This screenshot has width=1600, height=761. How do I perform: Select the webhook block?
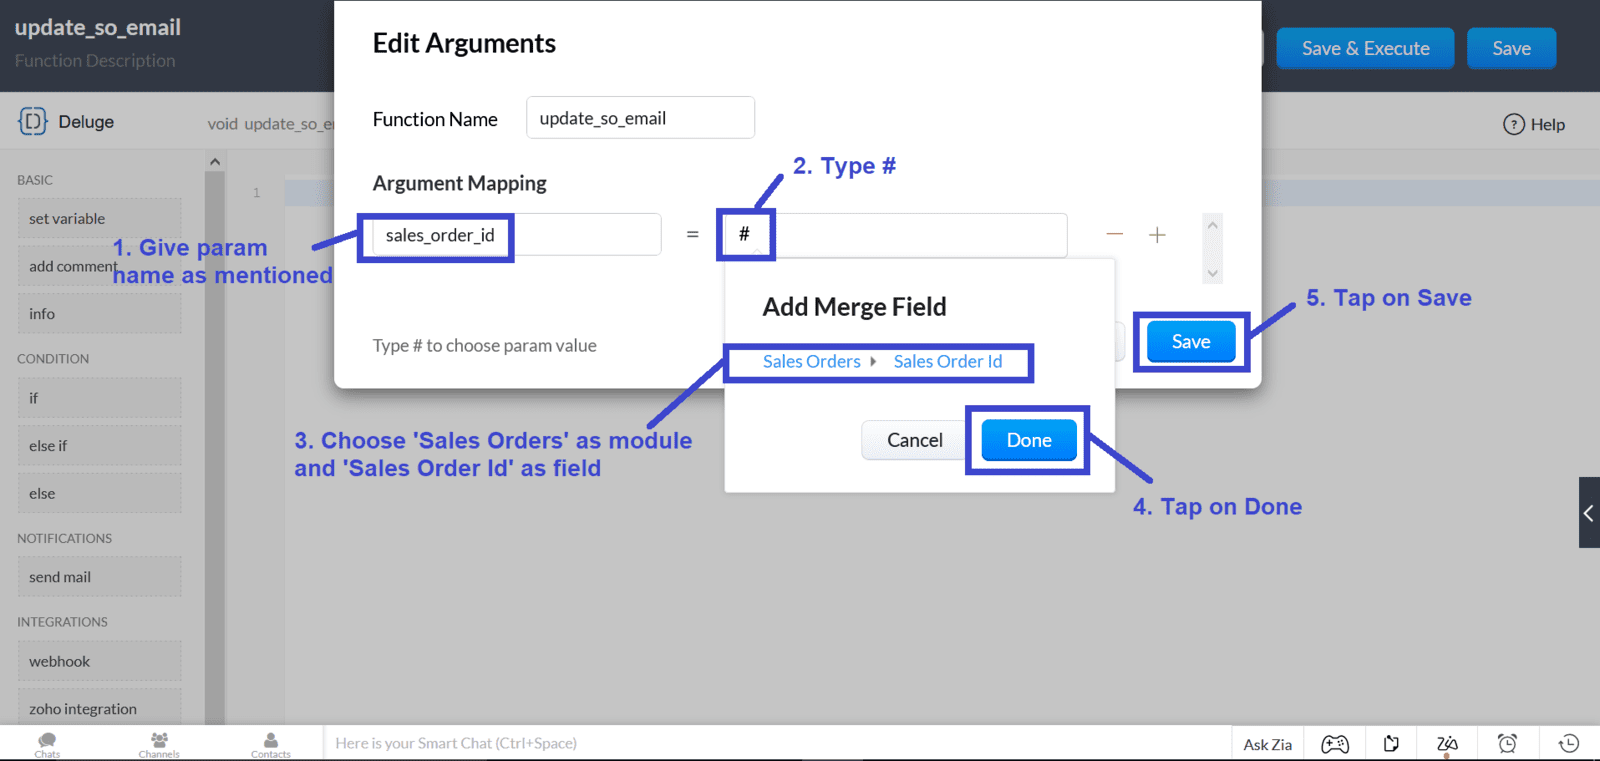(x=99, y=661)
